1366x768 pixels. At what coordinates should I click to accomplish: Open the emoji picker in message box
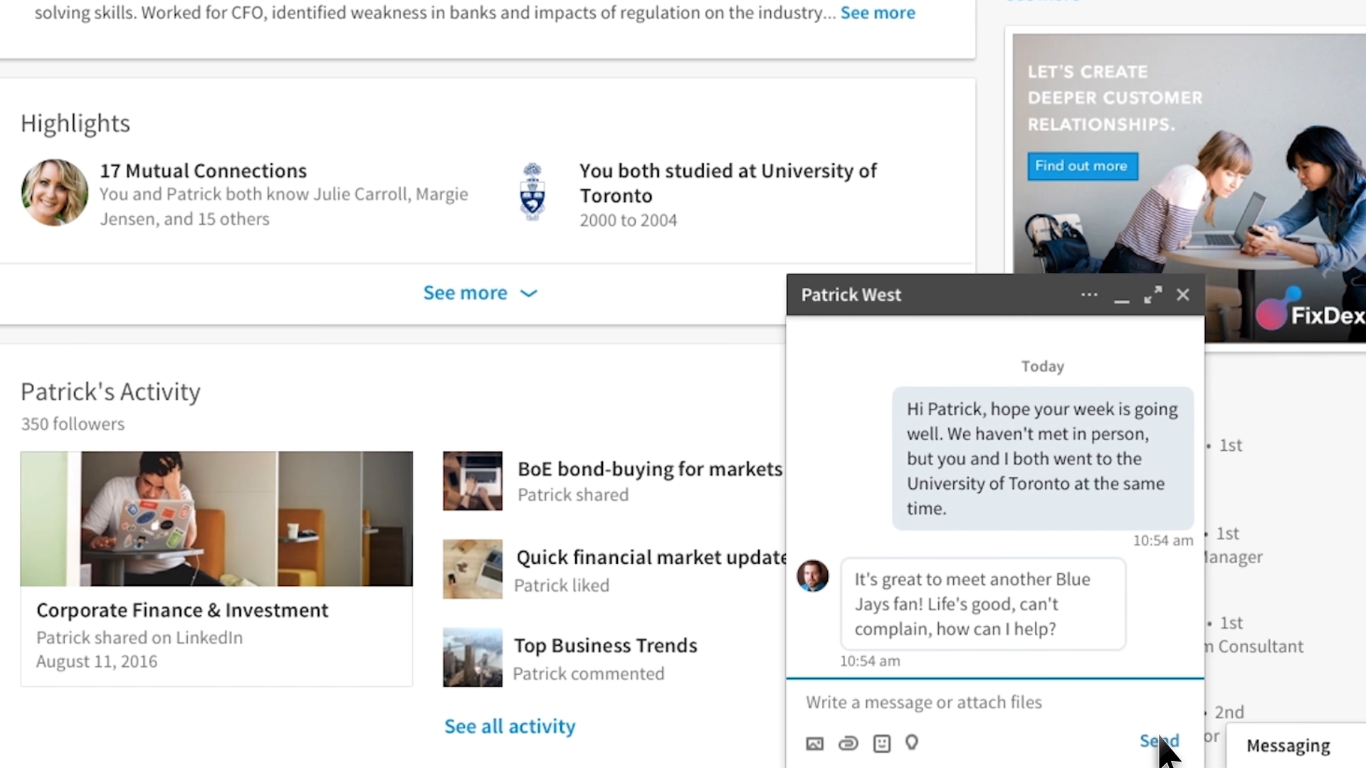(881, 743)
